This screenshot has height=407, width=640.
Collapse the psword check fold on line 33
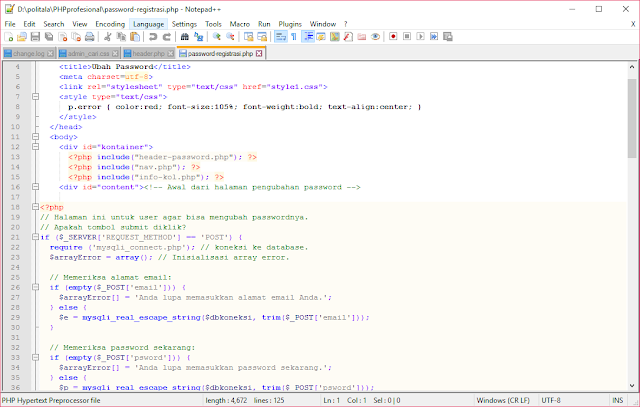(x=36, y=357)
